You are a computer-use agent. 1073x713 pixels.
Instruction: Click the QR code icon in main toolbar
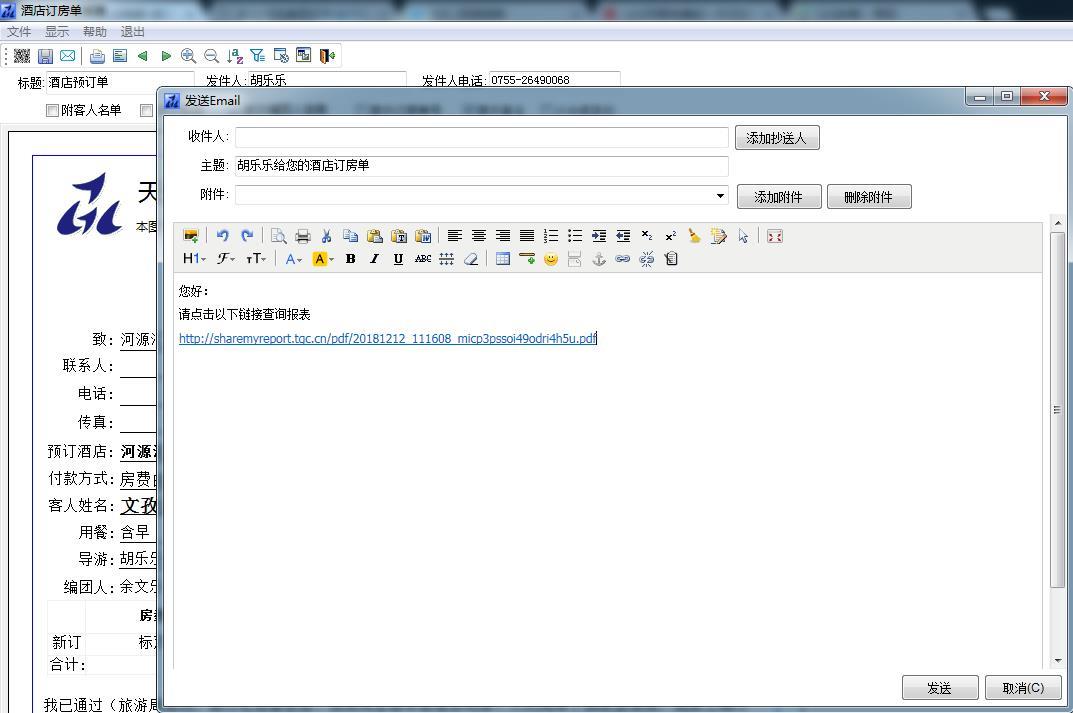pos(22,56)
